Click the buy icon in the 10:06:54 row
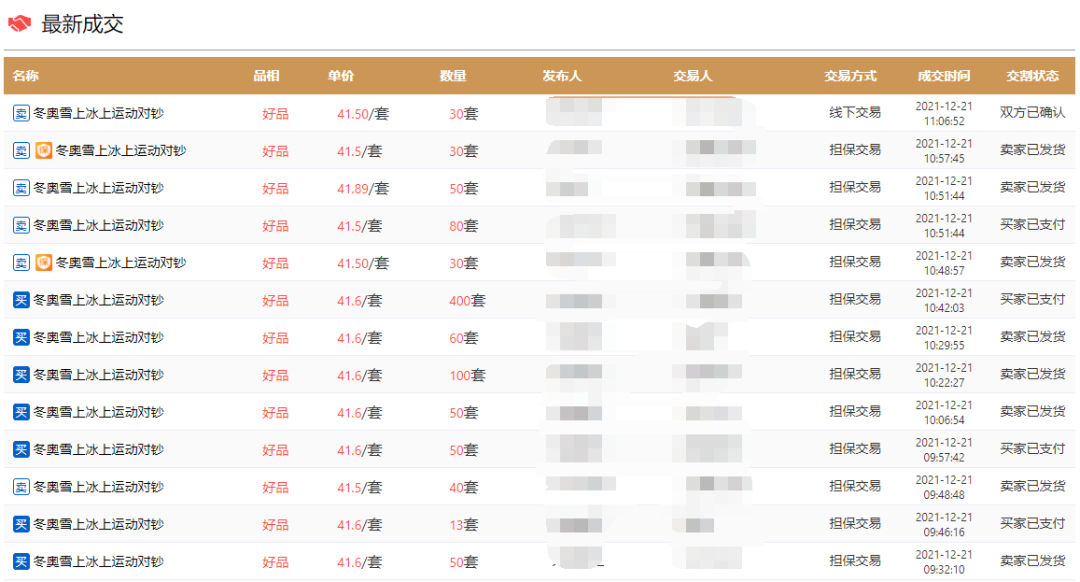1080x582 pixels. pyautogui.click(x=21, y=412)
